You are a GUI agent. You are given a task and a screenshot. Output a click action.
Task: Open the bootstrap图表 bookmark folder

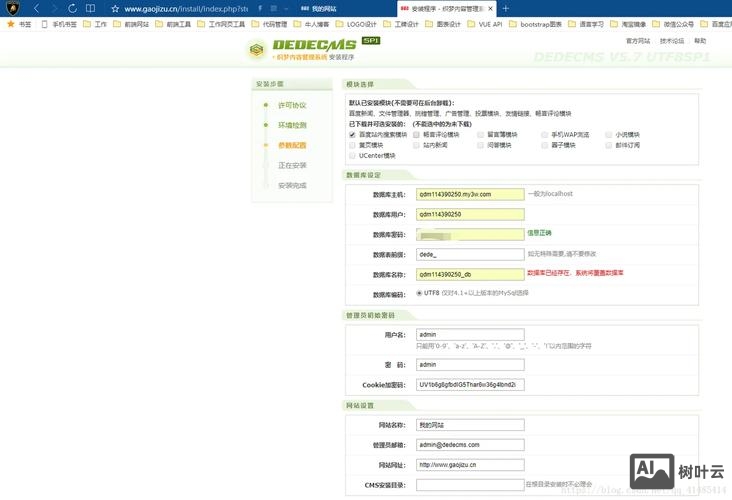tap(535, 24)
